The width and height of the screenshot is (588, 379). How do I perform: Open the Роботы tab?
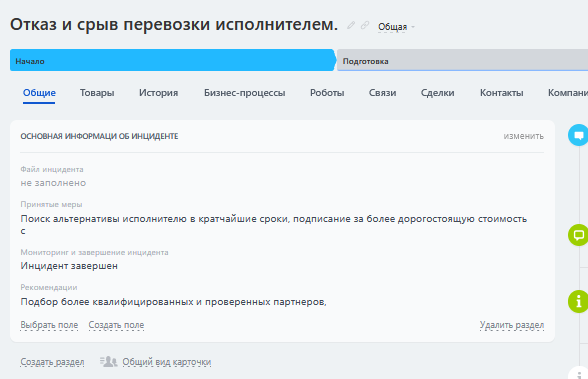click(x=327, y=93)
